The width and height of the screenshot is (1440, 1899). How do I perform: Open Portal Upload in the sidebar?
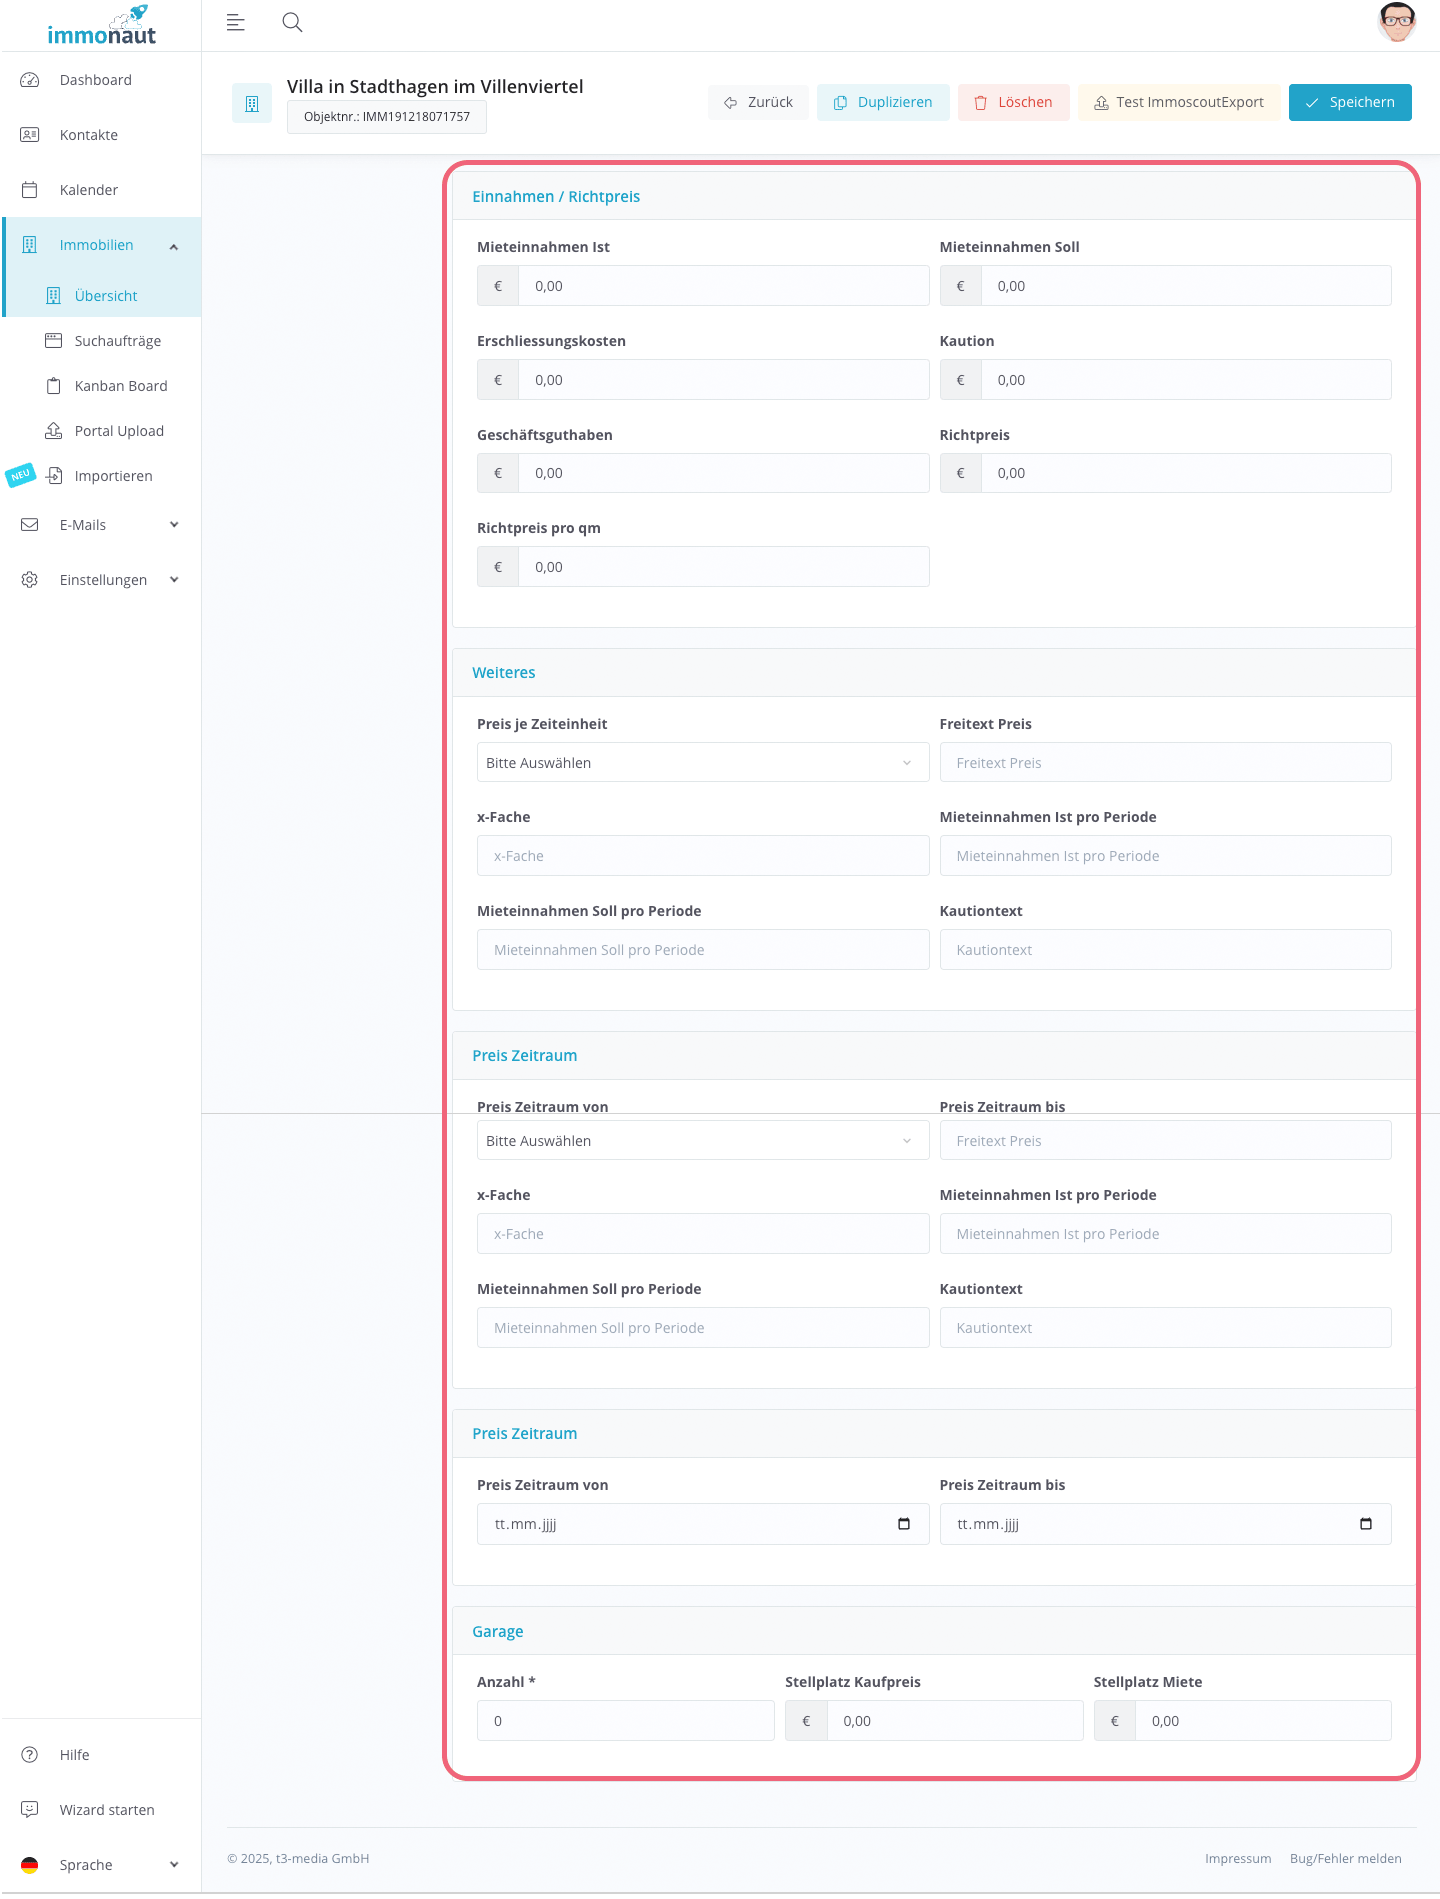pyautogui.click(x=119, y=431)
